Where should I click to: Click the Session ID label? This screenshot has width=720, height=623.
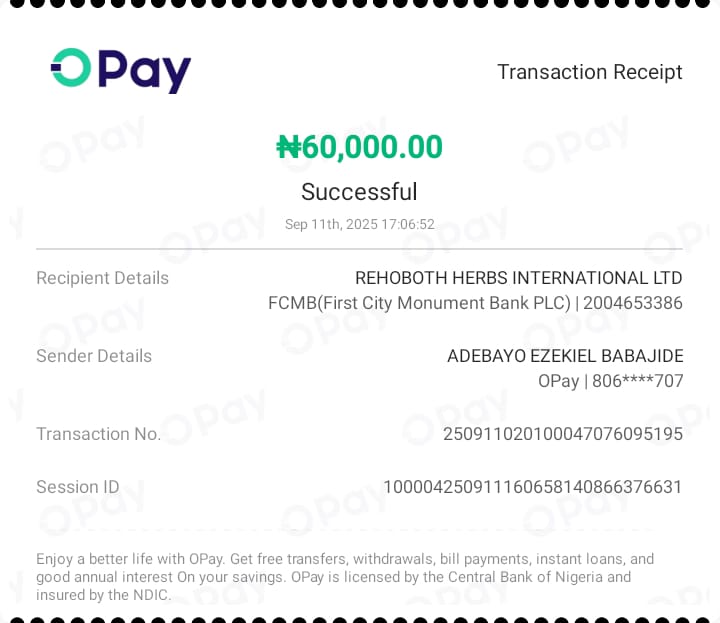pyautogui.click(x=77, y=487)
